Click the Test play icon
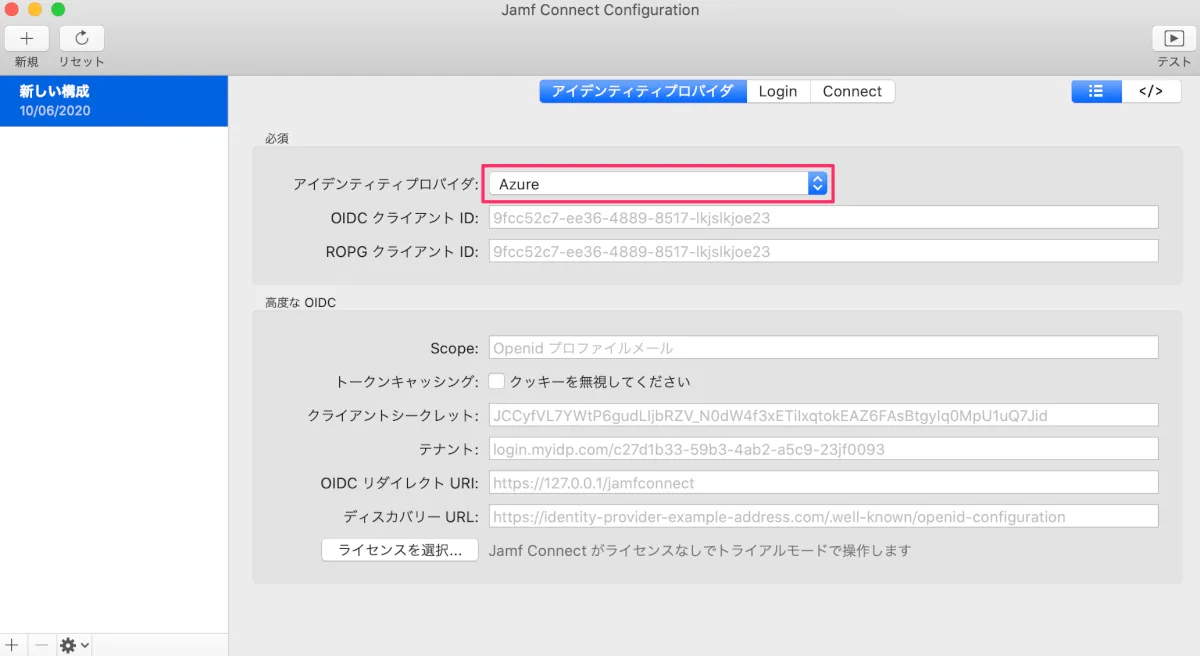Screen dimensions: 1200x656 click(1174, 39)
